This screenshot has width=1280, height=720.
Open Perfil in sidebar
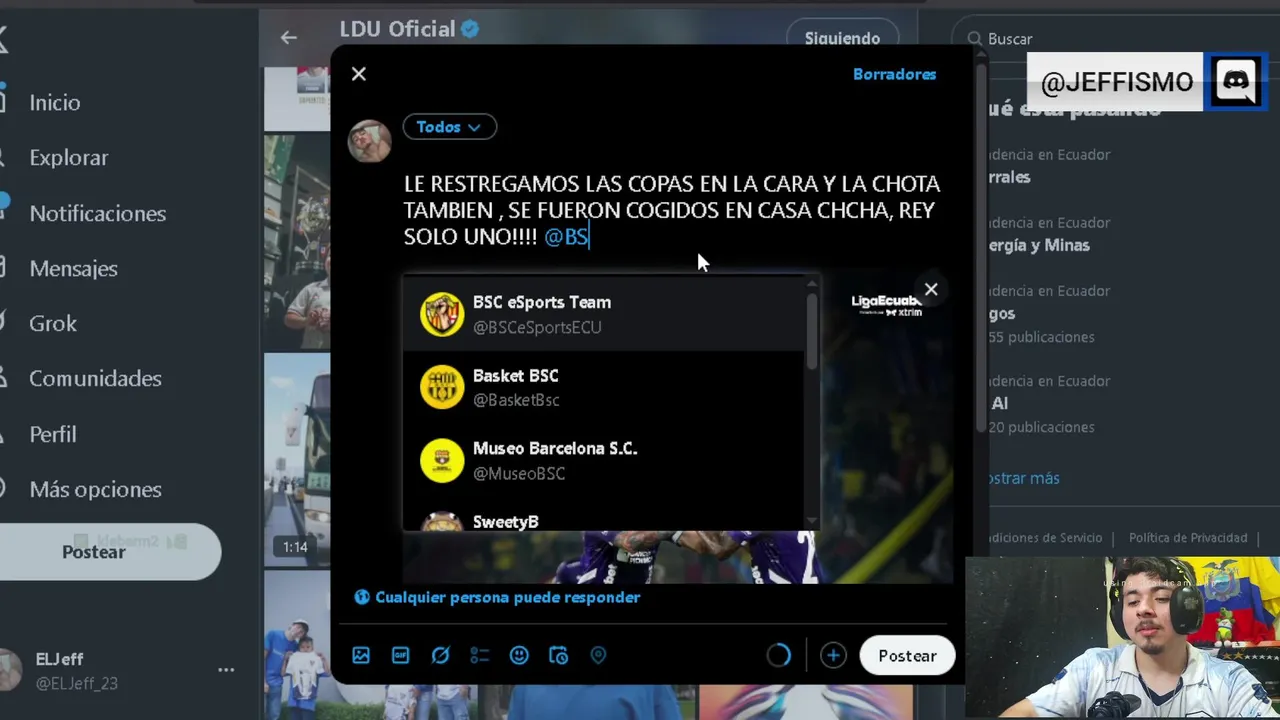52,434
